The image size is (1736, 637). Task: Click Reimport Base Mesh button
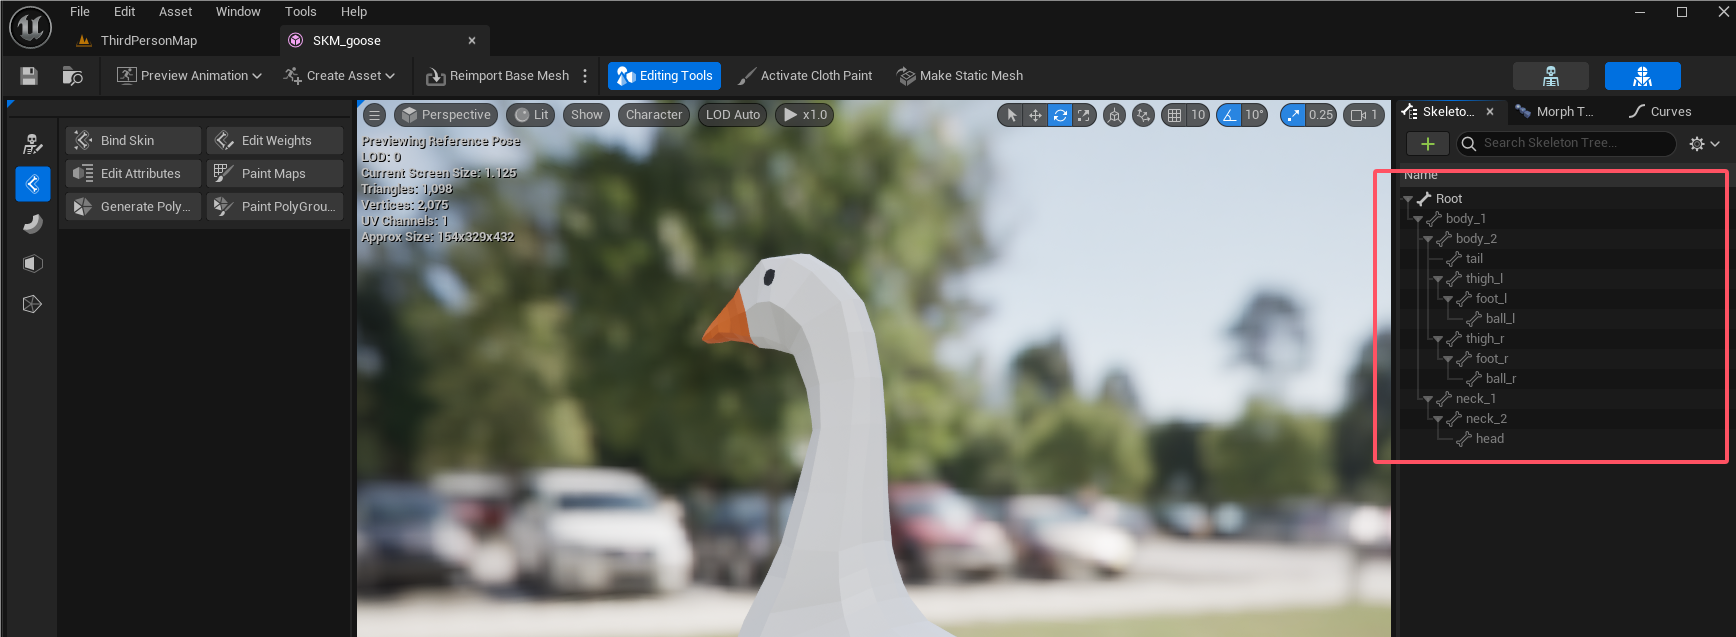tap(498, 76)
